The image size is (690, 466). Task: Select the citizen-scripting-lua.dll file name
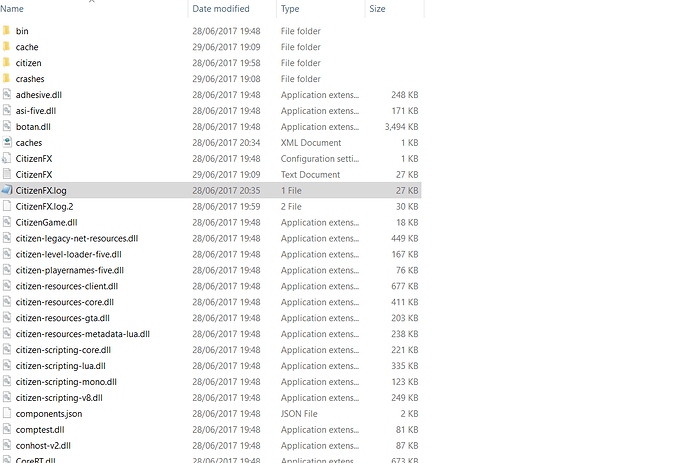[60, 366]
